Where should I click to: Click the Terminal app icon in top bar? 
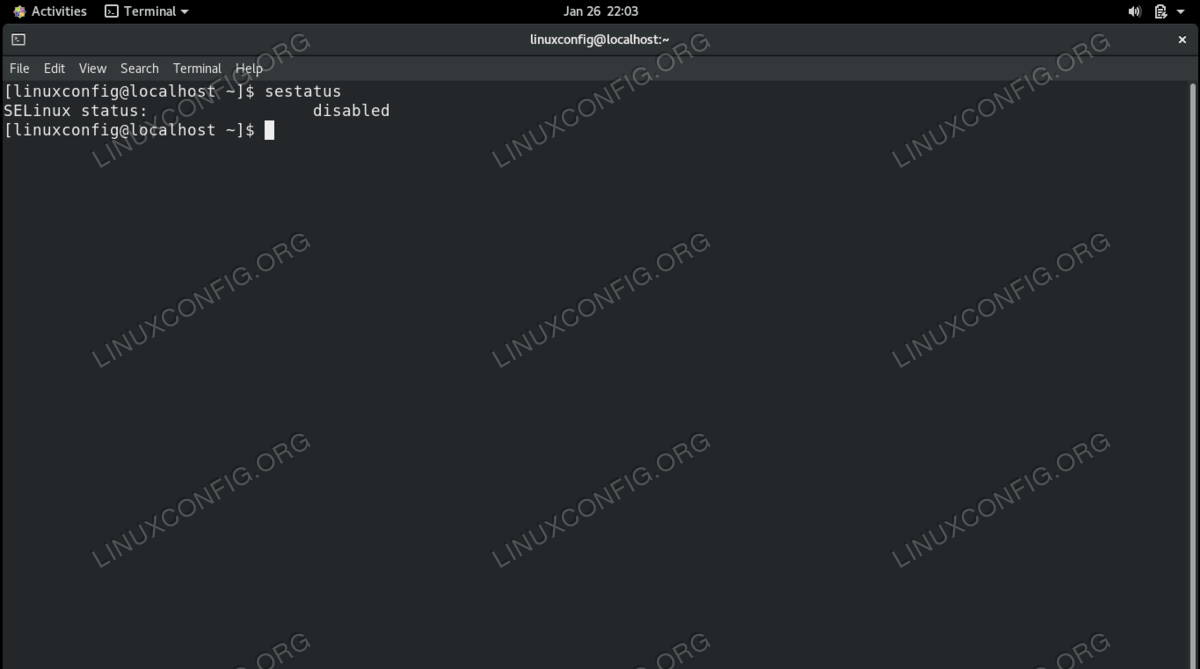coord(111,11)
